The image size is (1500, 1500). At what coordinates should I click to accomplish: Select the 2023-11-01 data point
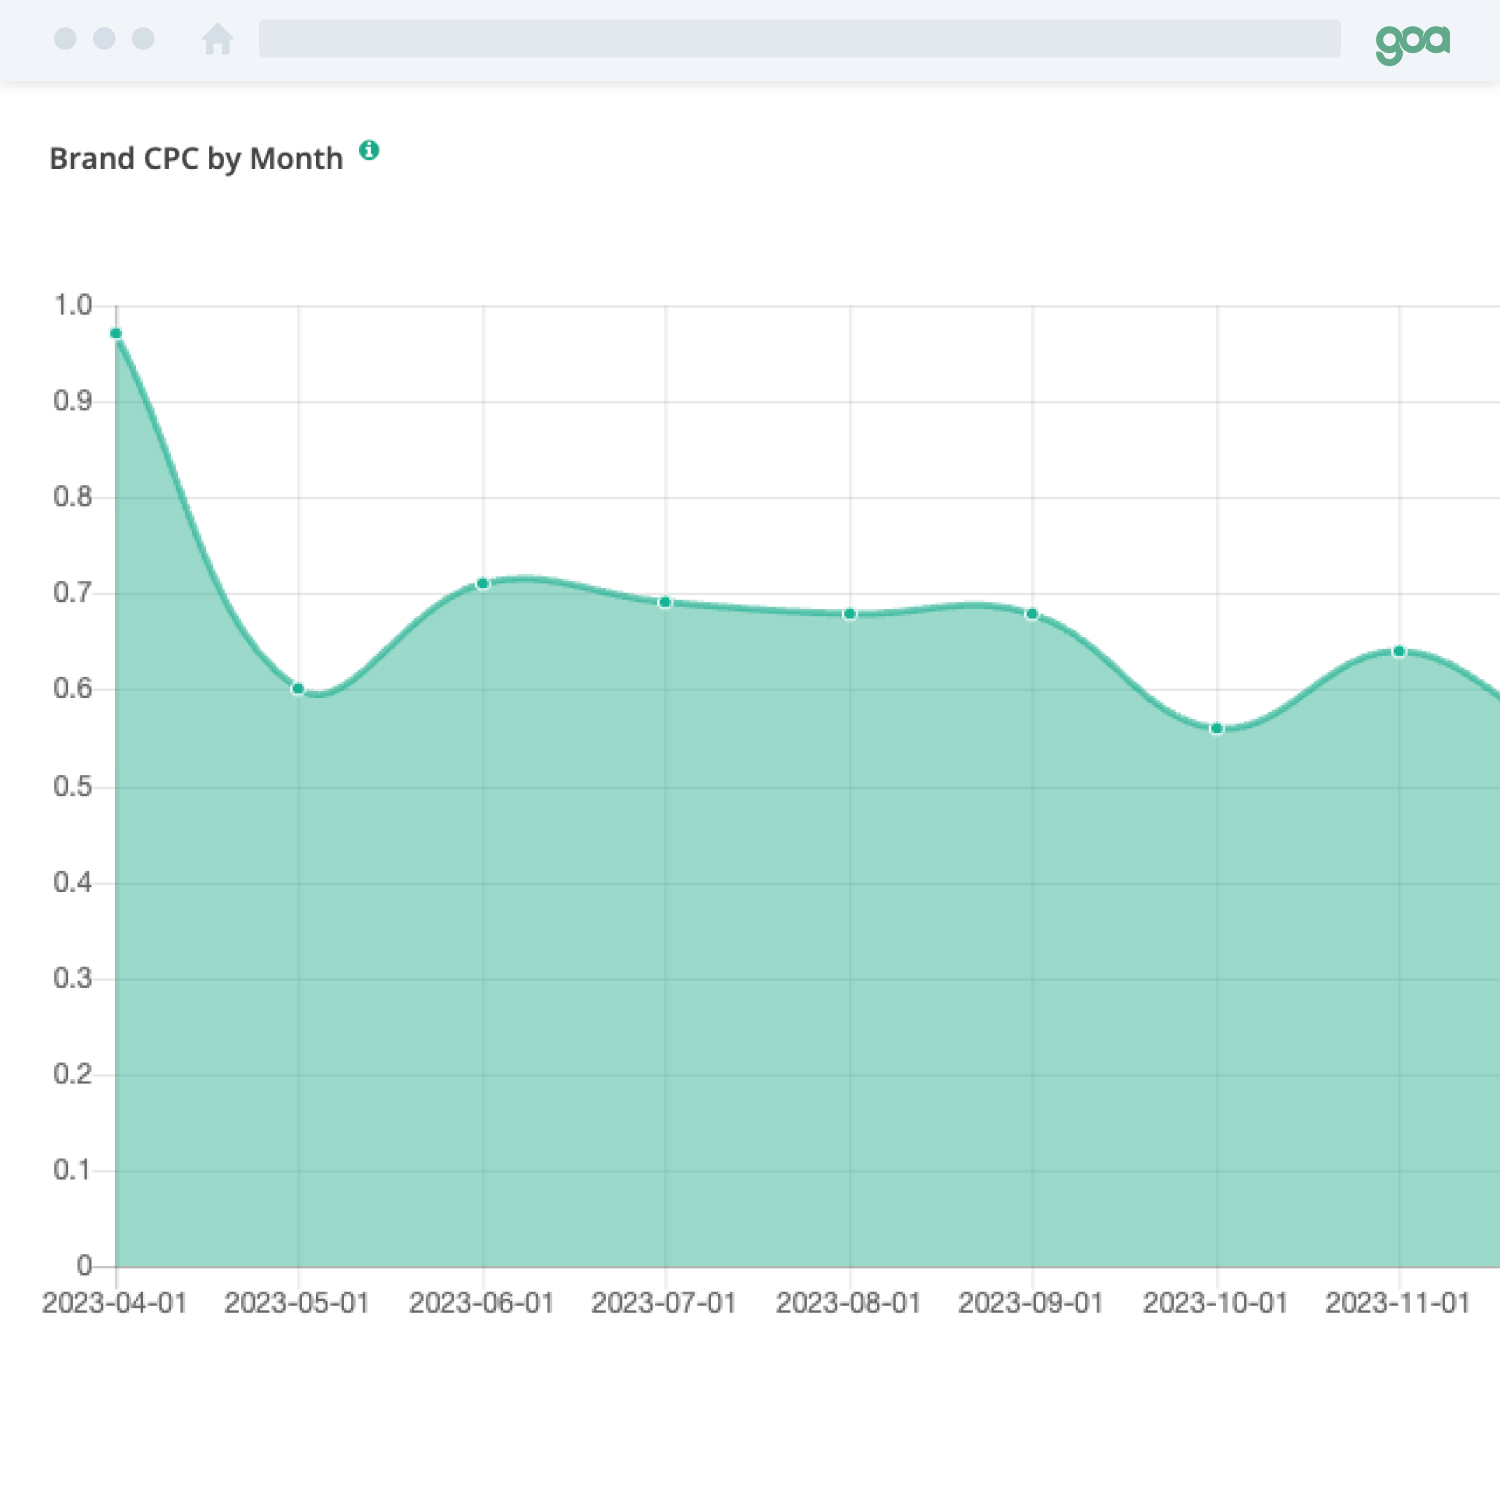[x=1400, y=651]
